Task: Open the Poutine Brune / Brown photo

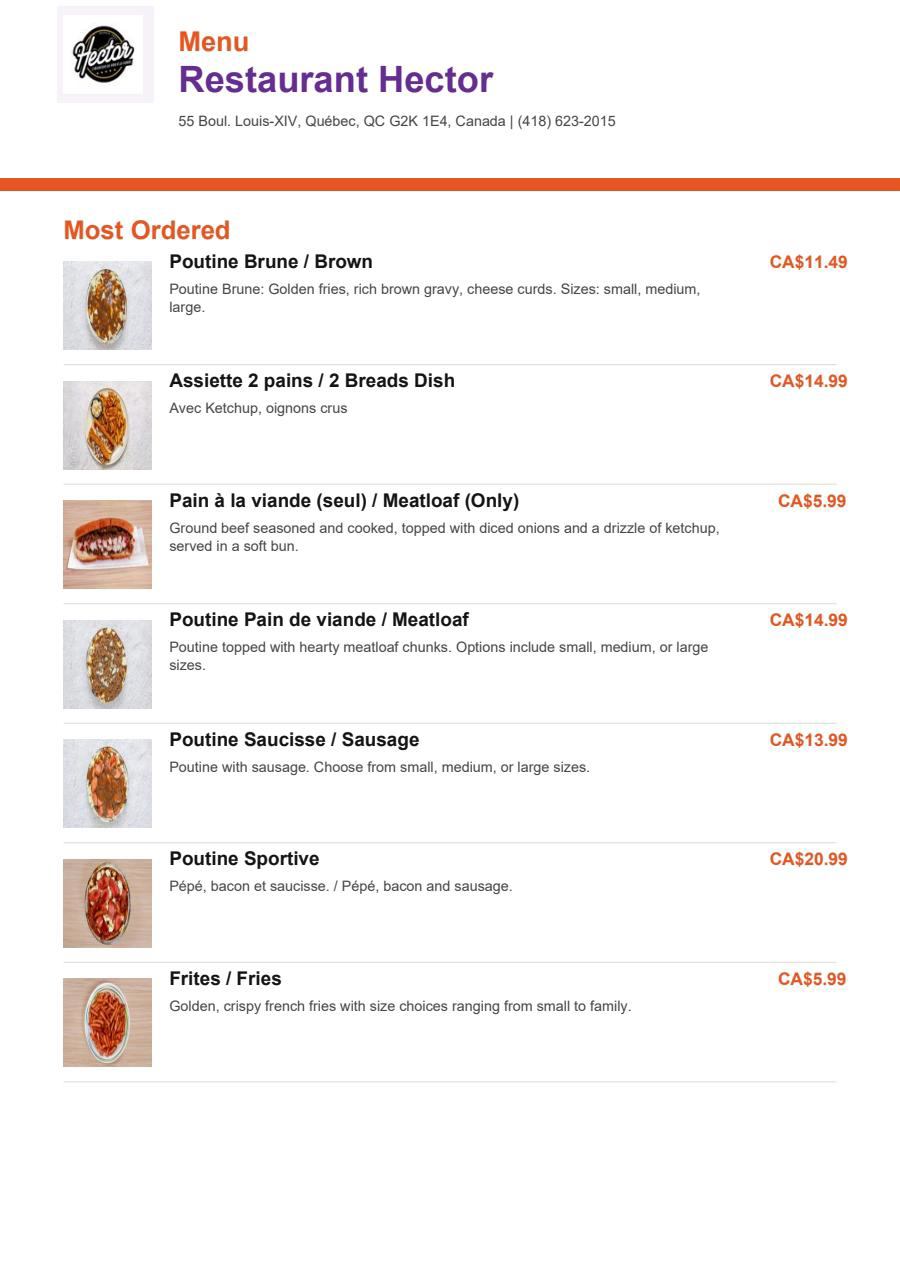Action: pos(107,306)
